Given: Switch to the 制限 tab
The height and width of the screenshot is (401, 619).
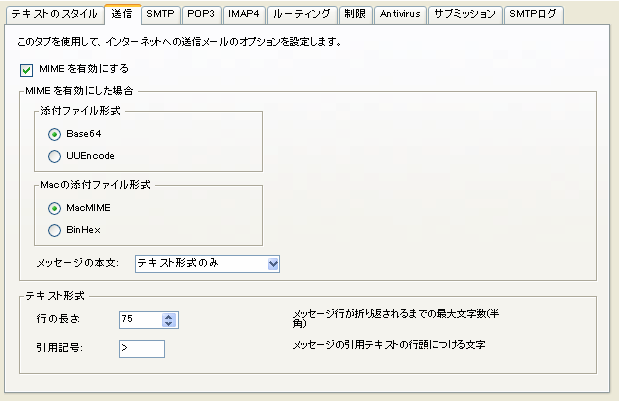Looking at the screenshot, I should [x=354, y=15].
